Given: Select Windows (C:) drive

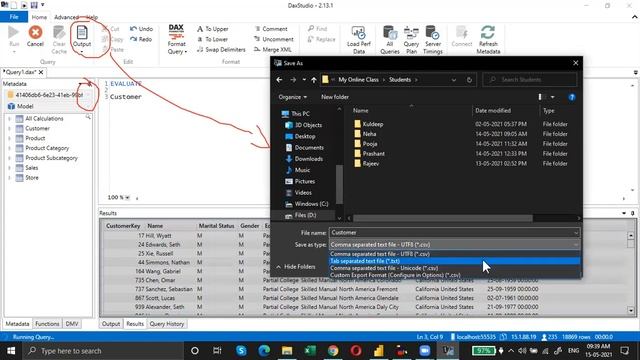Looking at the screenshot, I should coord(311,204).
